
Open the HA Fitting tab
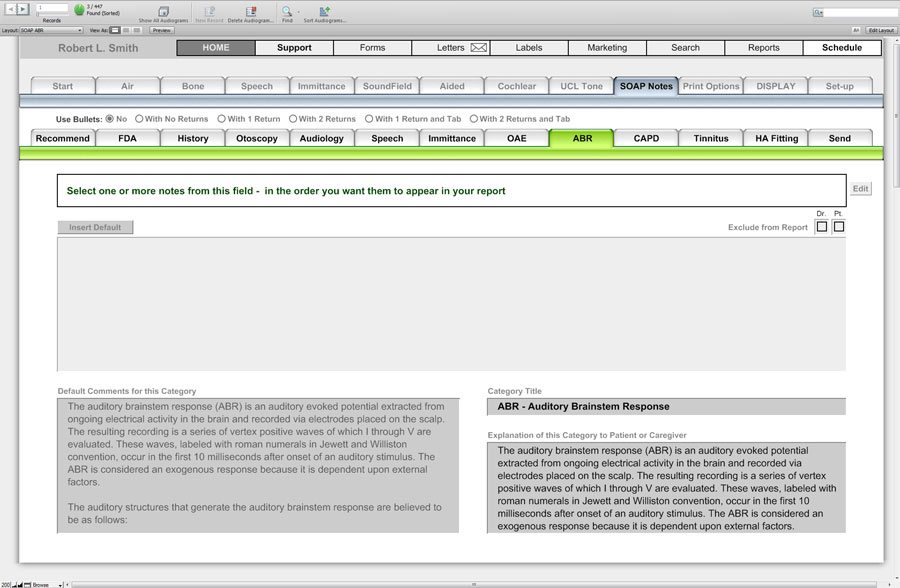(777, 138)
